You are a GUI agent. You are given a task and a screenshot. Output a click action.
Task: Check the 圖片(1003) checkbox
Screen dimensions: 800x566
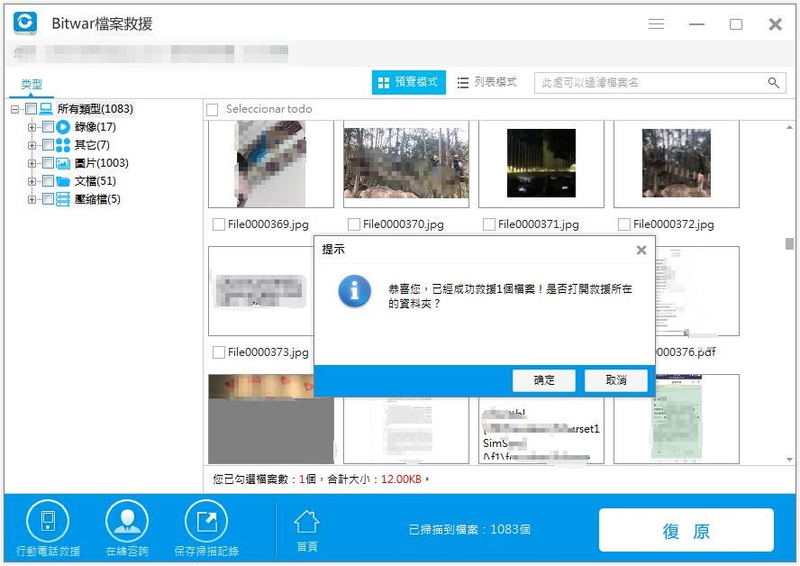[48, 163]
